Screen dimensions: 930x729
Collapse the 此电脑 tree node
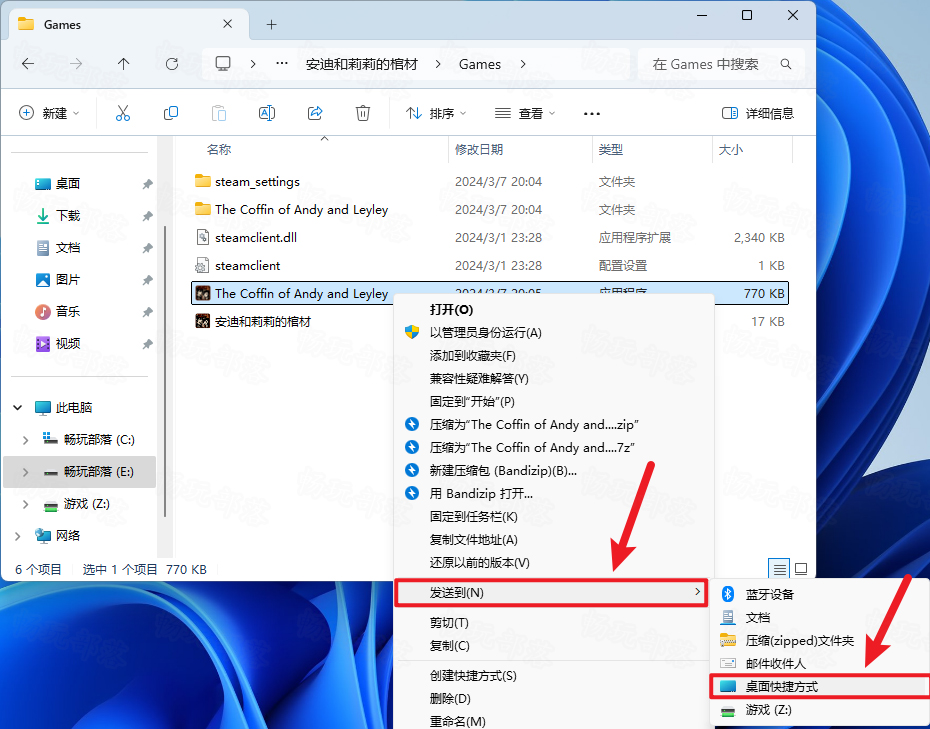click(x=18, y=408)
